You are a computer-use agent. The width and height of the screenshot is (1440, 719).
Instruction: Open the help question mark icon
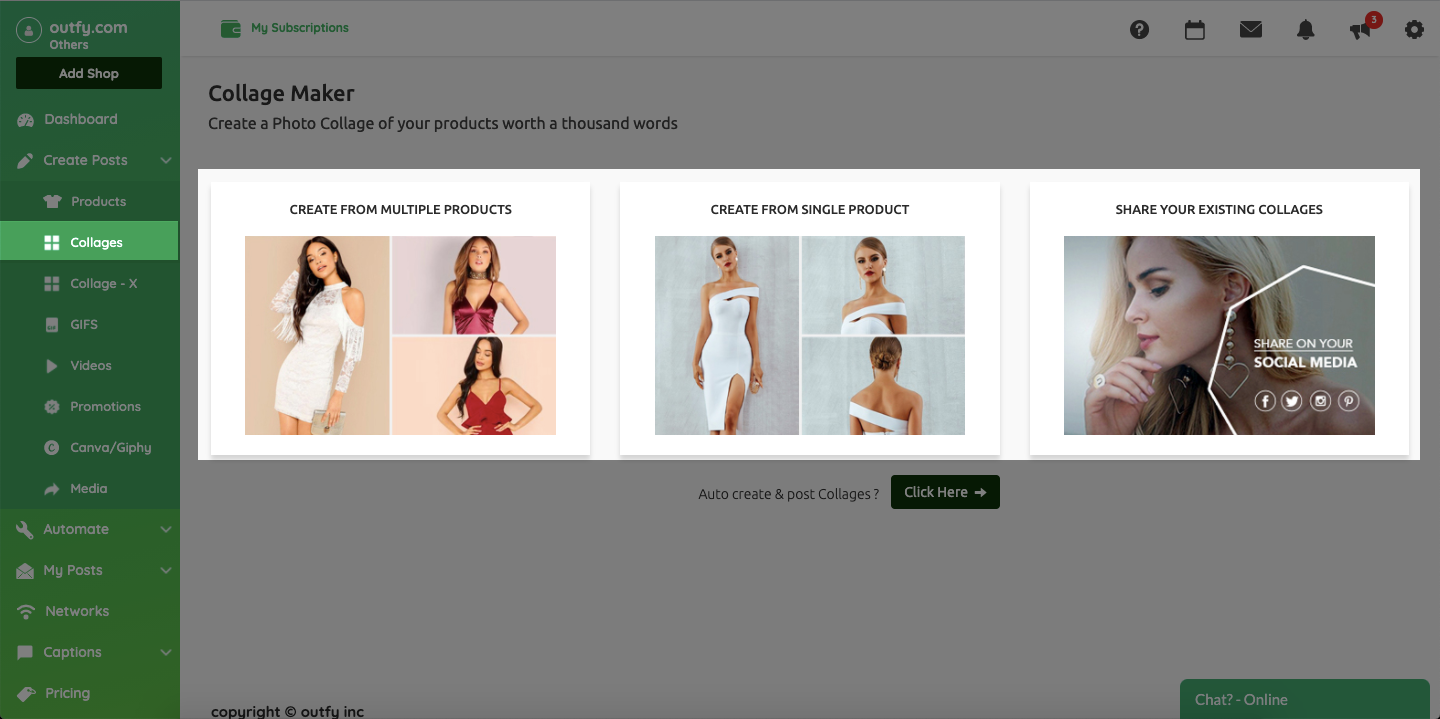pos(1139,30)
